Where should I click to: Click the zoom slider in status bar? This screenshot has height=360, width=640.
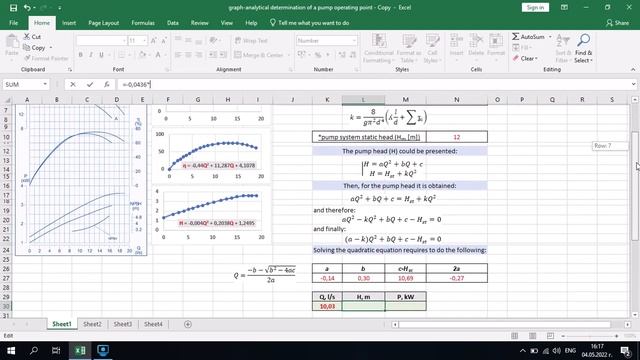pyautogui.click(x=590, y=336)
